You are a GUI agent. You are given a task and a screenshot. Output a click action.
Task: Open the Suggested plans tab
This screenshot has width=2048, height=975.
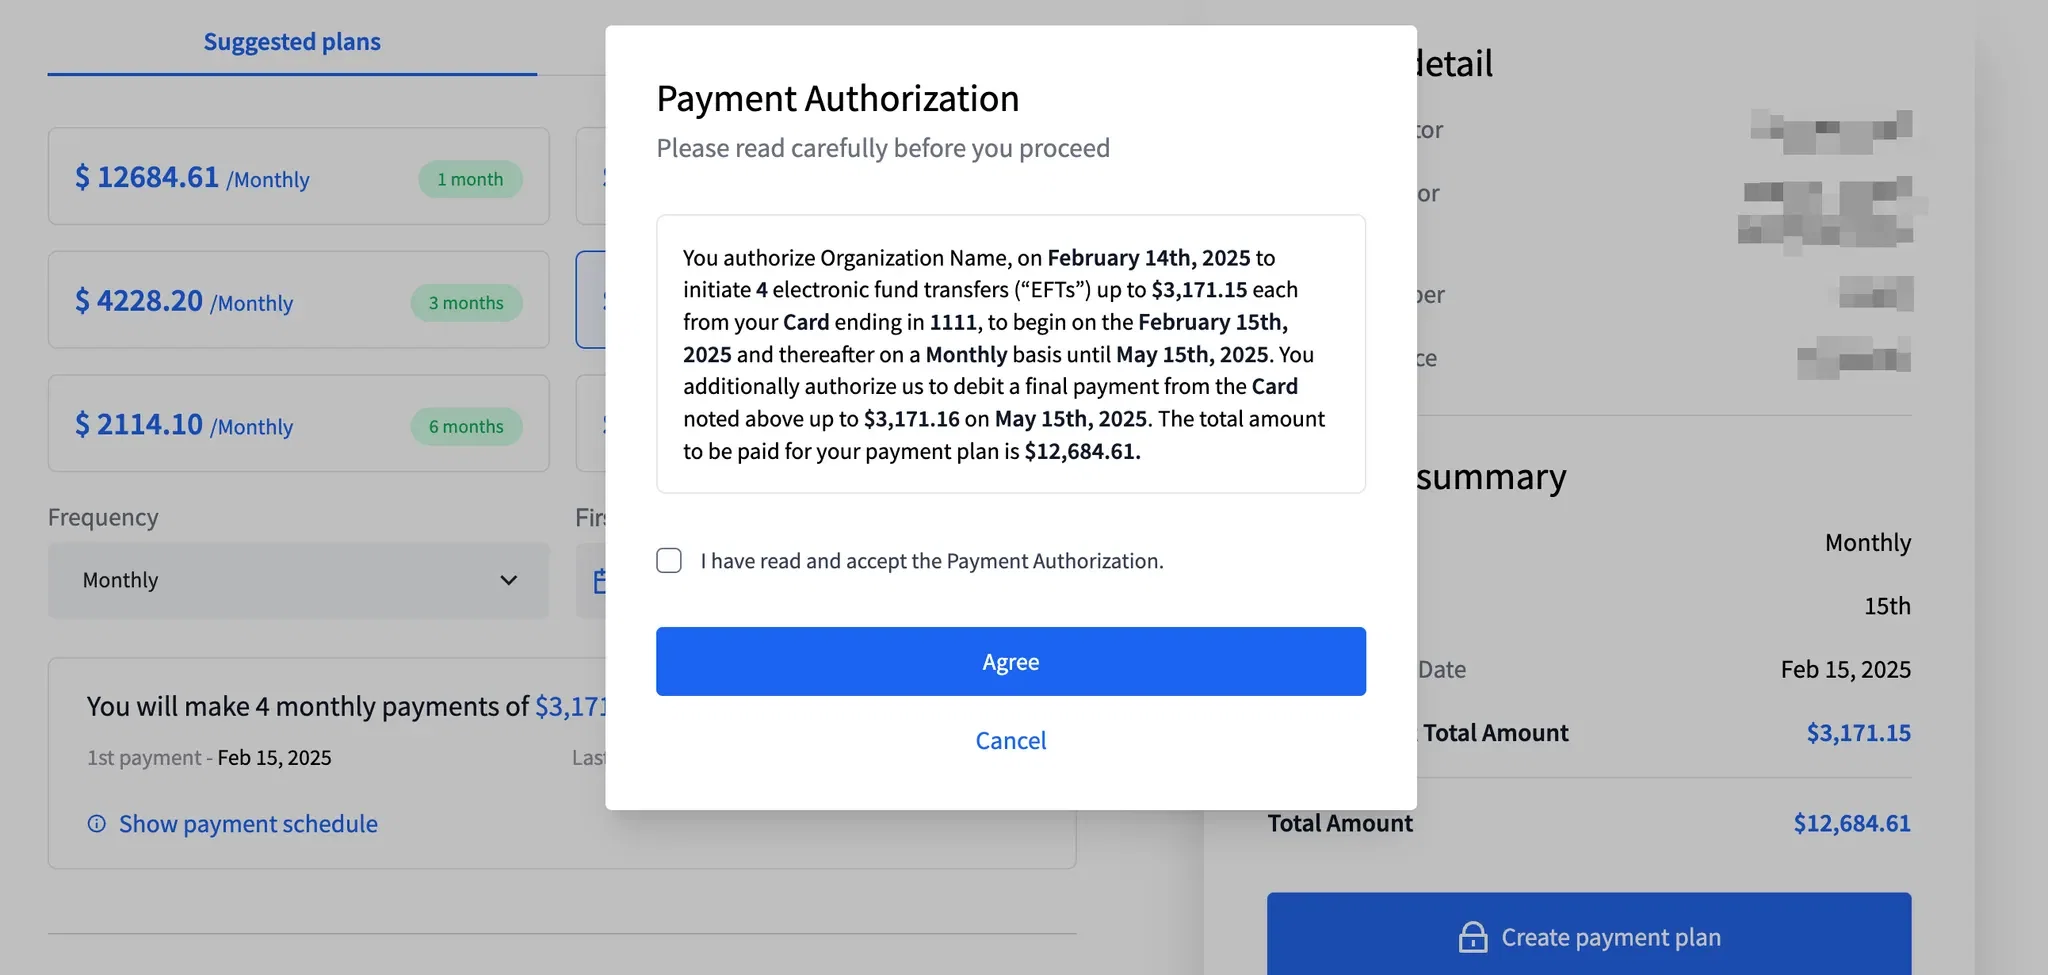click(x=292, y=42)
